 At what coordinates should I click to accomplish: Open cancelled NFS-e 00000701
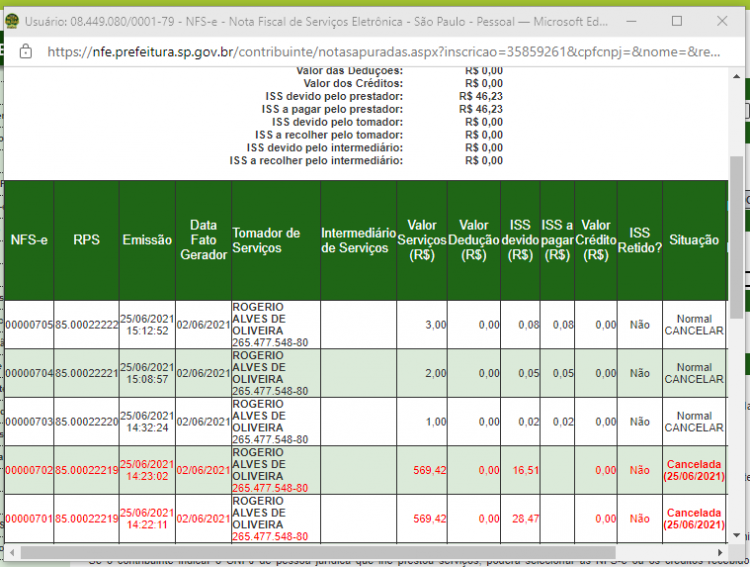click(x=29, y=519)
